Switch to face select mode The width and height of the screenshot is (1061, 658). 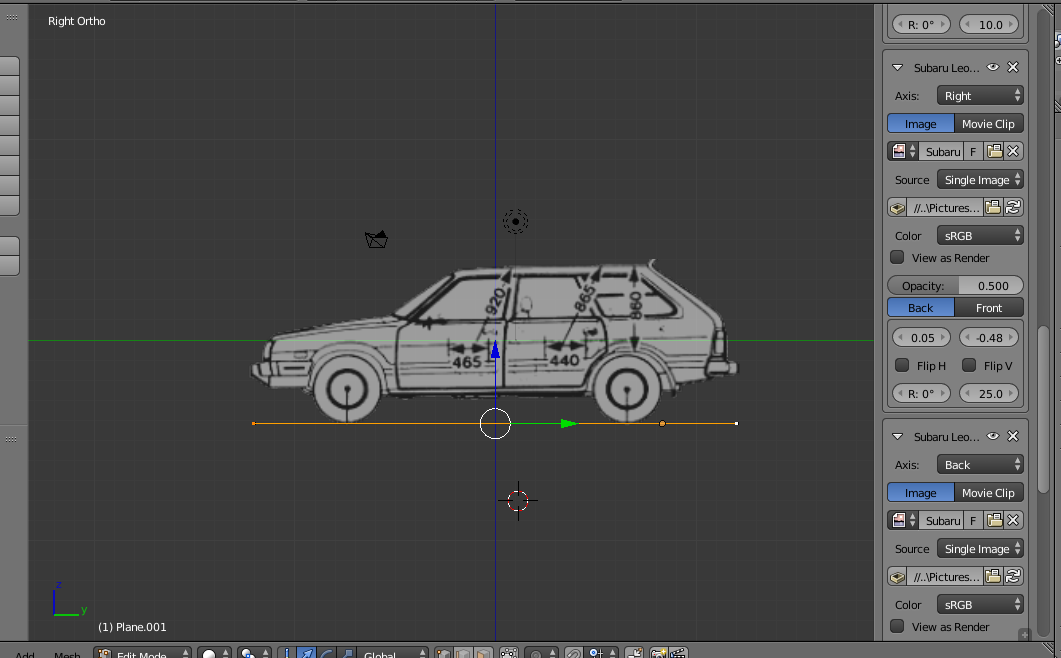pyautogui.click(x=483, y=653)
